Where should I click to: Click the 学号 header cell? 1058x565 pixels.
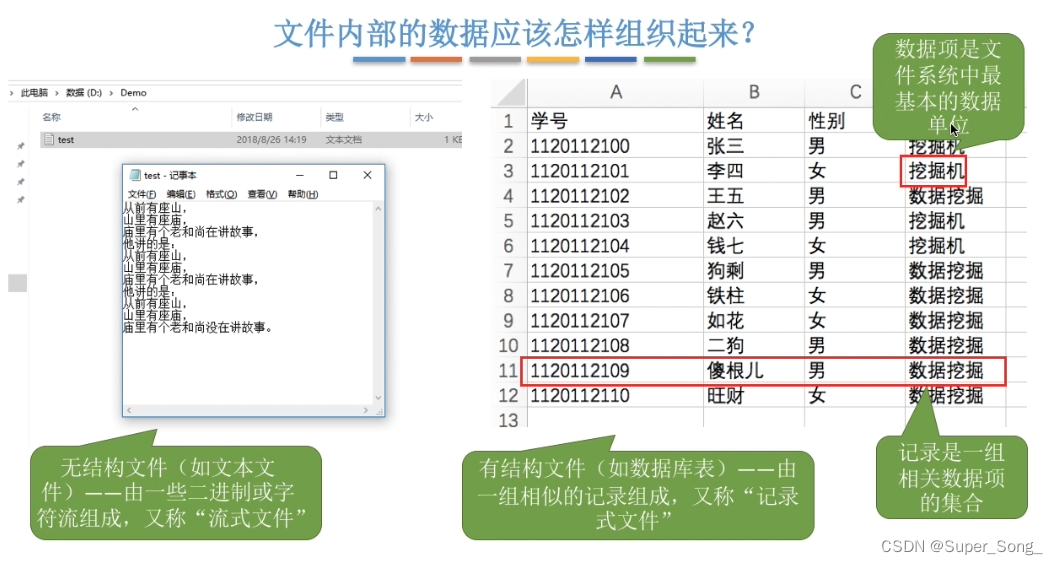coord(615,121)
